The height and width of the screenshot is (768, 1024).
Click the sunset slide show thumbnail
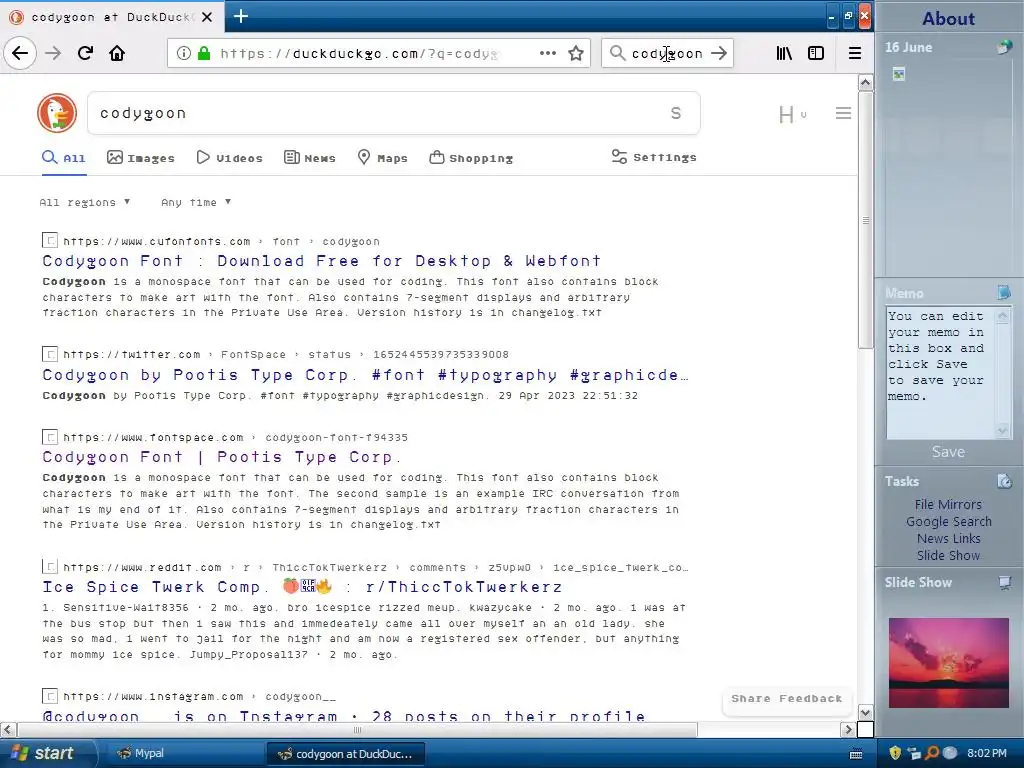pos(948,662)
